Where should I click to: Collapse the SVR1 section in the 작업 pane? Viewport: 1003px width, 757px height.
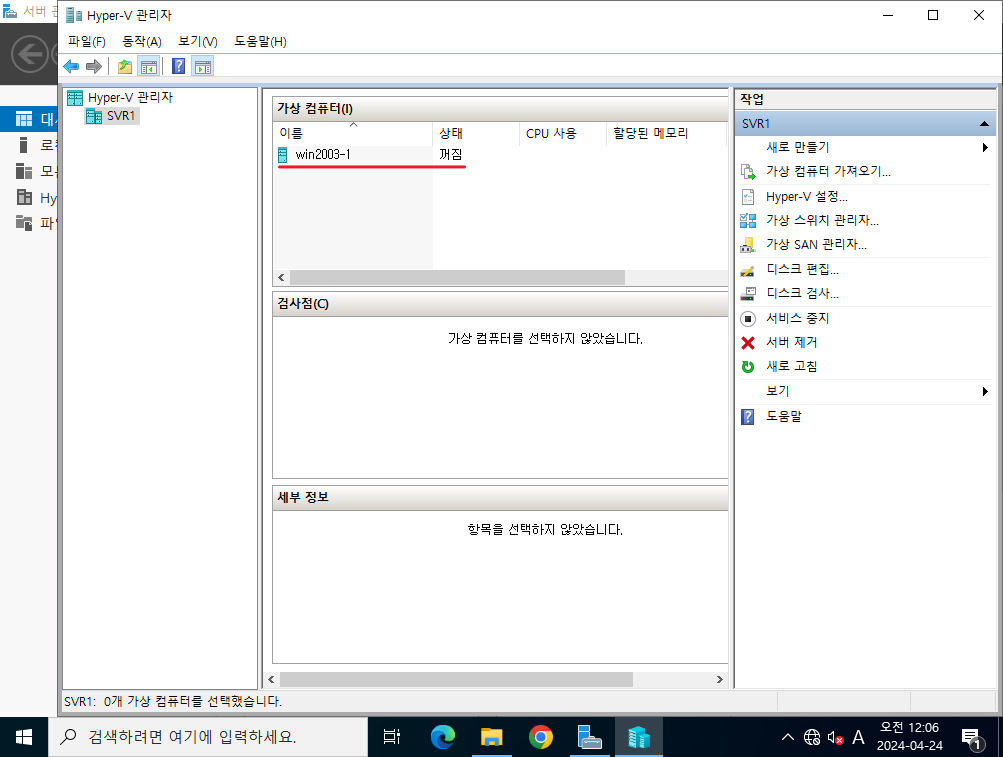pos(984,124)
